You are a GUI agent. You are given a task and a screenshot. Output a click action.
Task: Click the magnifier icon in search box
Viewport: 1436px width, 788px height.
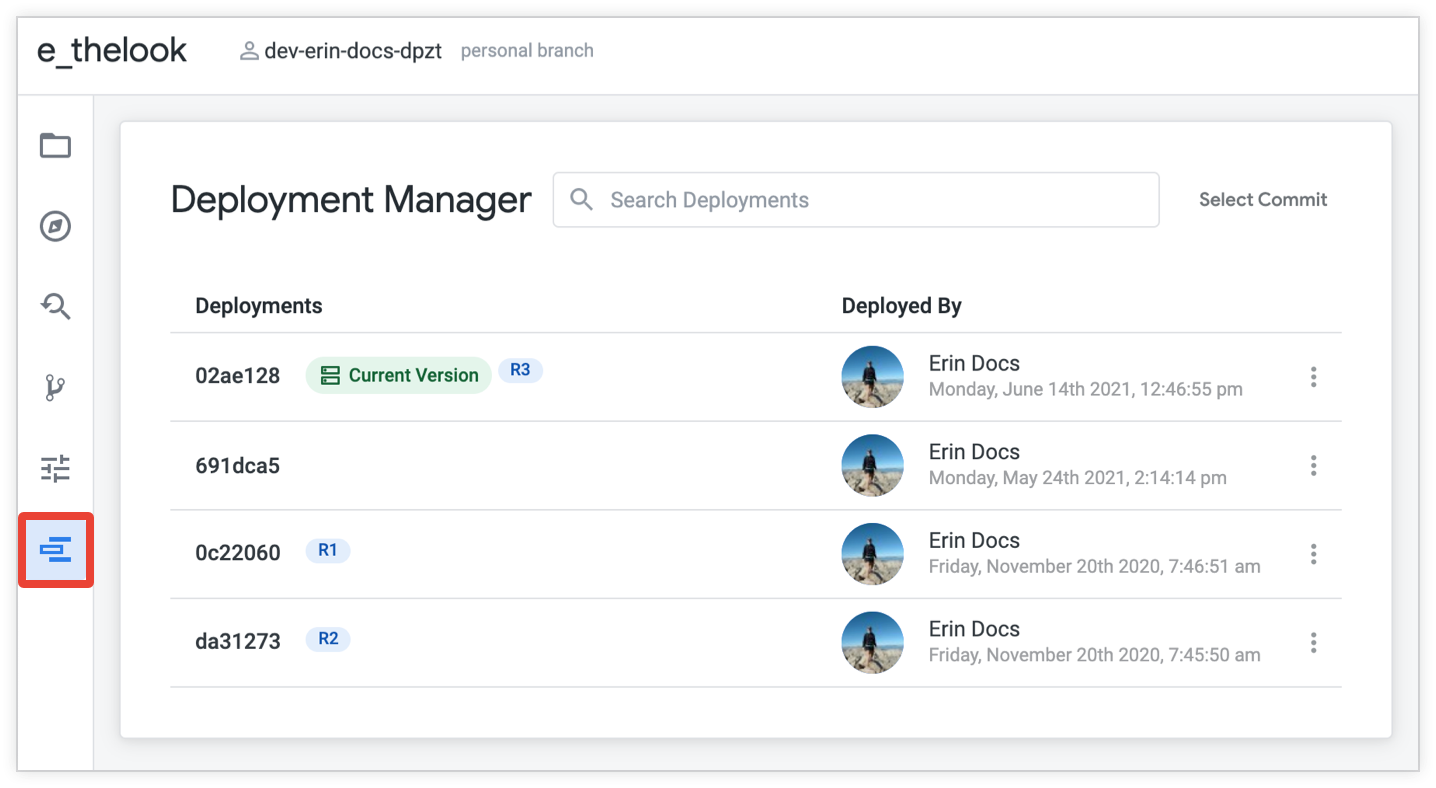(x=581, y=200)
